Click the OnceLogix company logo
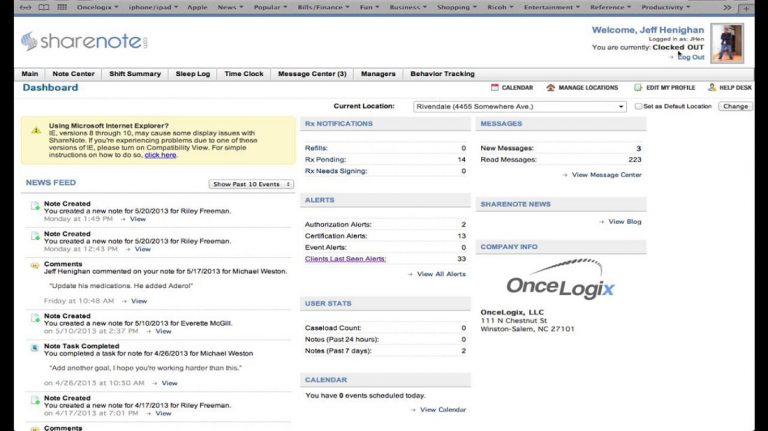This screenshot has height=431, width=768. (x=560, y=281)
